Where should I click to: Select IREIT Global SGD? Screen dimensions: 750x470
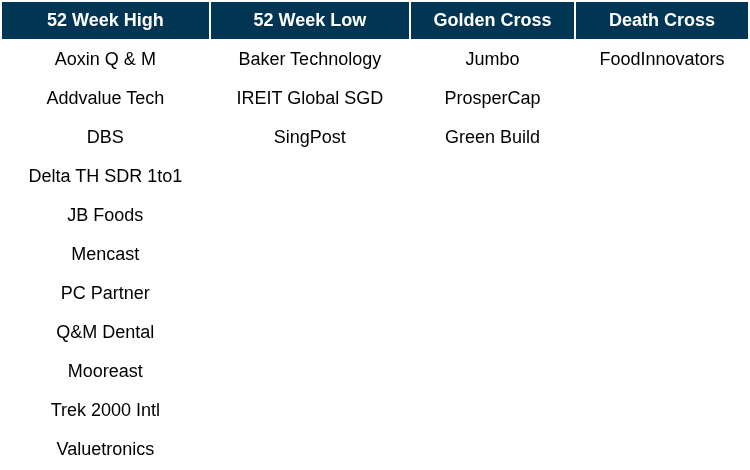tap(310, 98)
